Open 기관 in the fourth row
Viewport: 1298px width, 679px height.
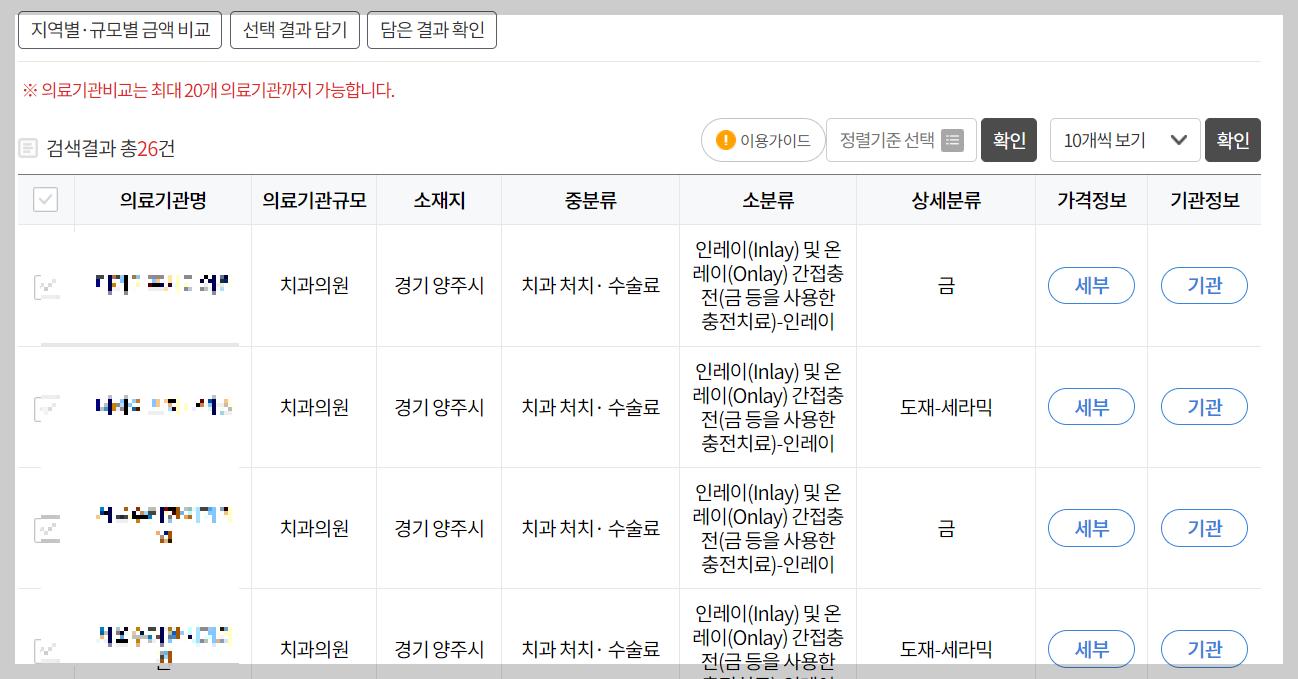click(x=1204, y=649)
